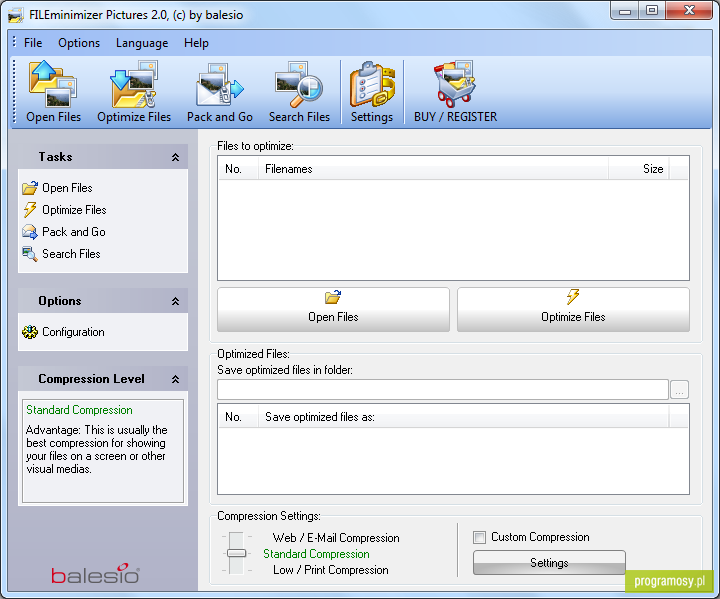Click the Open Files folder icon in Tasks
Image resolution: width=720 pixels, height=599 pixels.
tap(30, 188)
